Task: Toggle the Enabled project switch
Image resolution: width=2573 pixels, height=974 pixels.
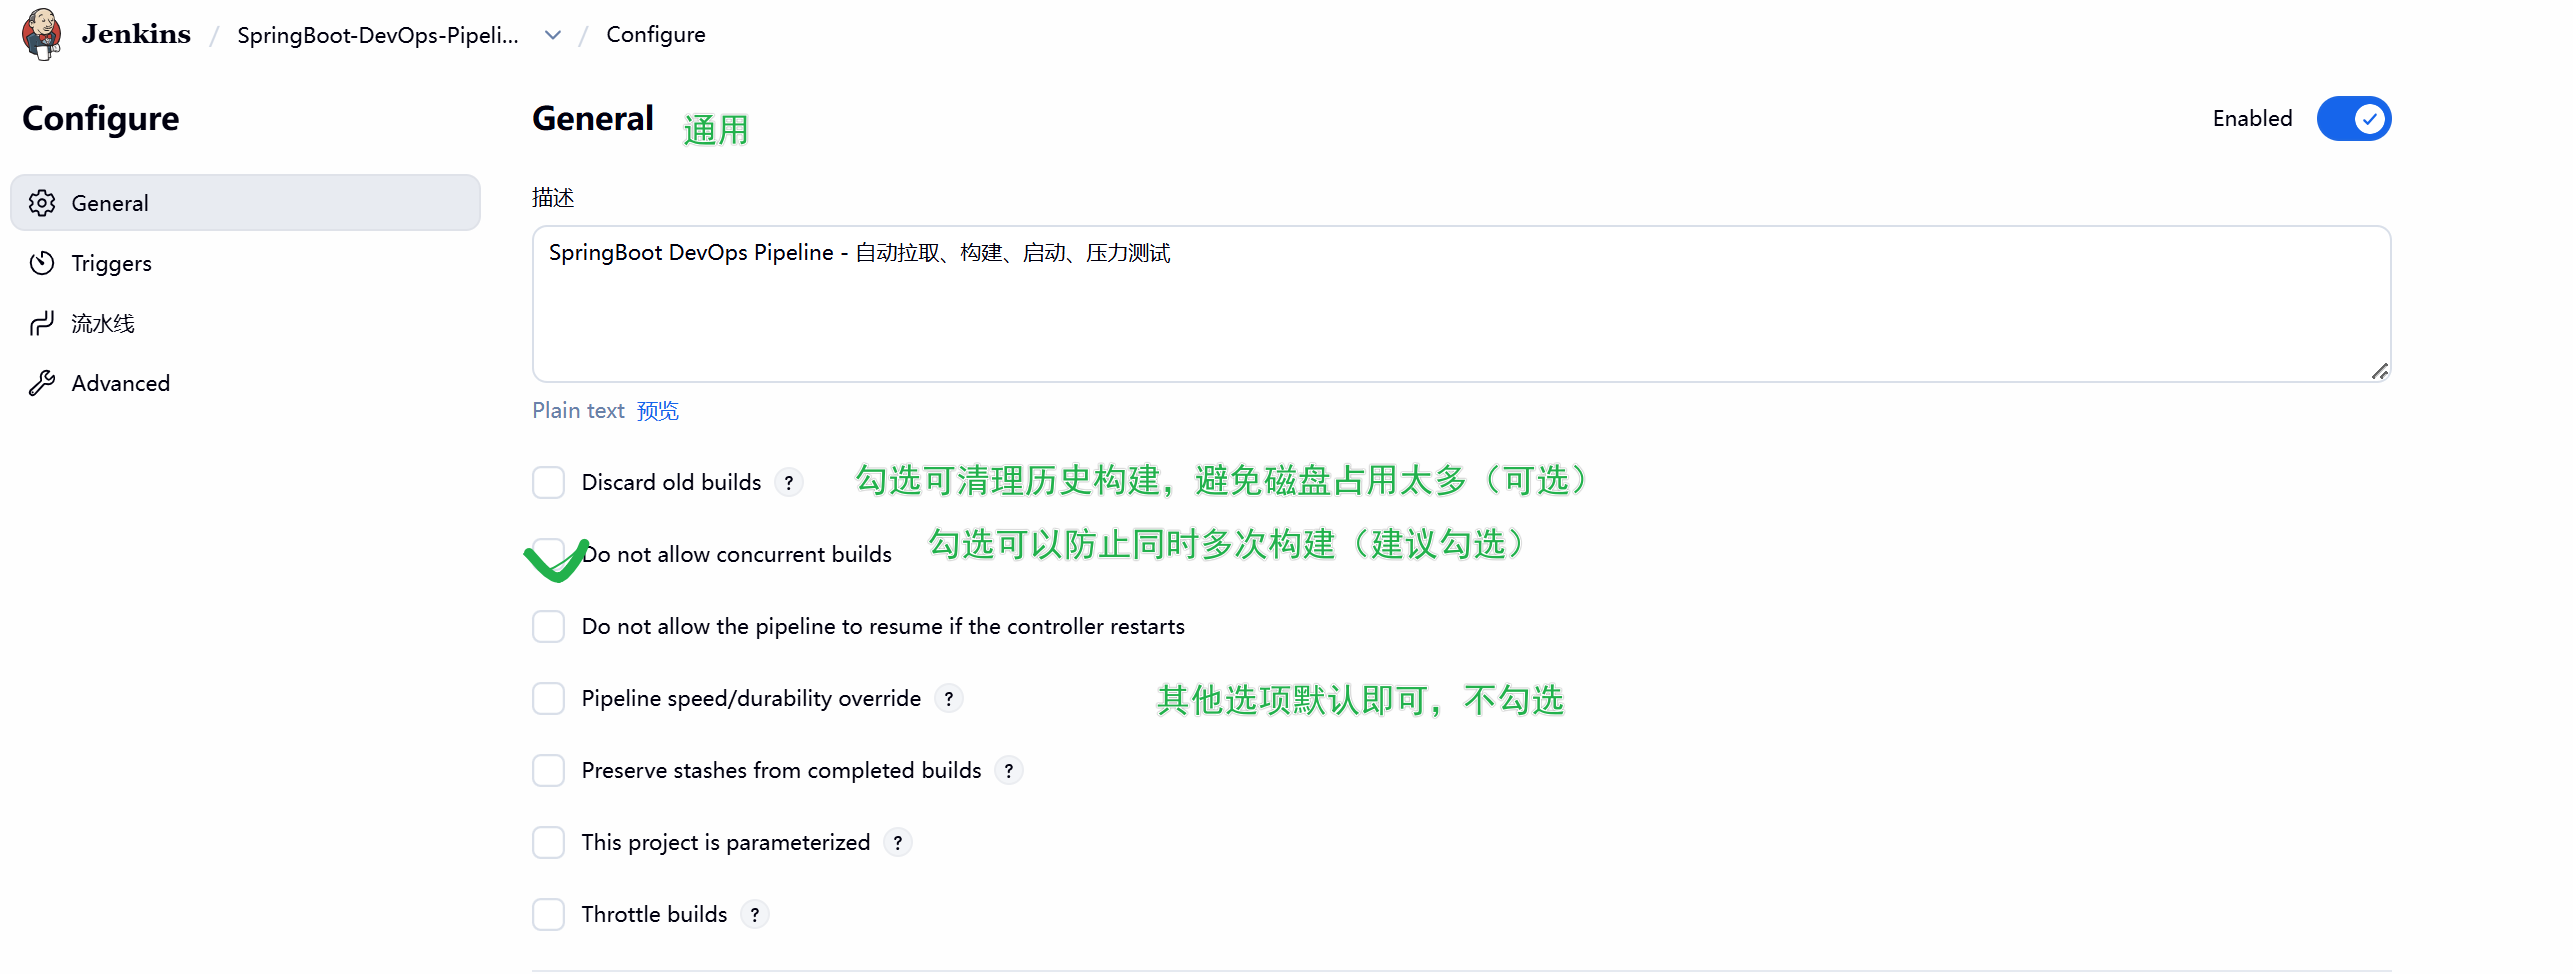Action: [2354, 119]
